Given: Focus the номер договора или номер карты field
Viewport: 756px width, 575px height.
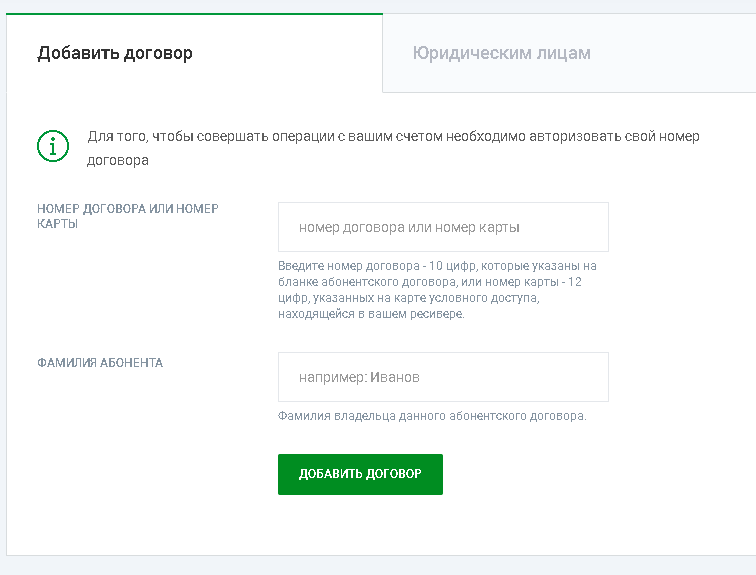Looking at the screenshot, I should (x=443, y=227).
